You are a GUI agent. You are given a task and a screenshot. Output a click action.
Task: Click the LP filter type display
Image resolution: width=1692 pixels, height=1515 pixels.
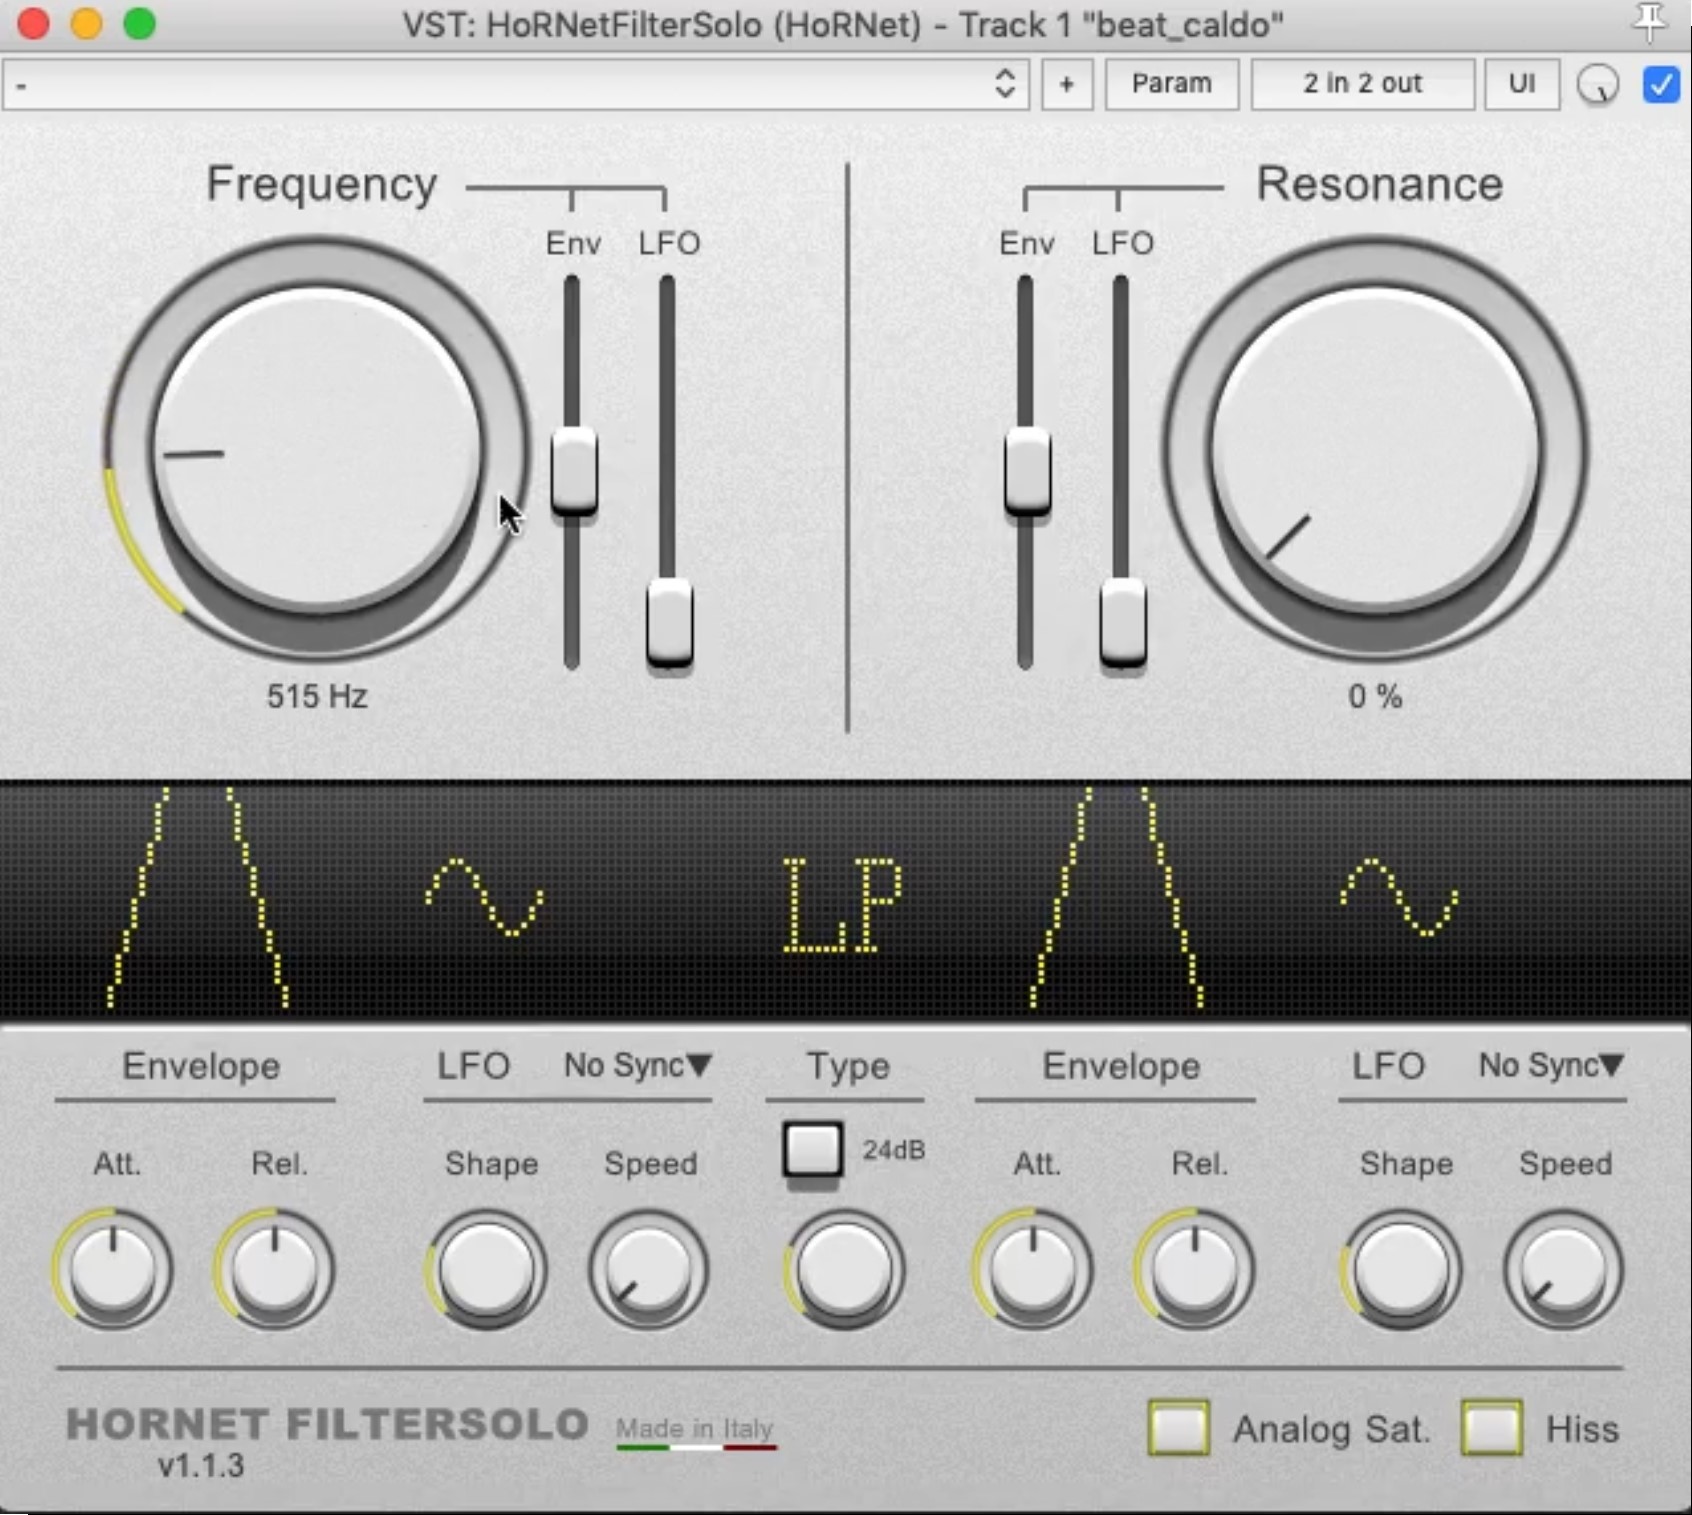842,905
